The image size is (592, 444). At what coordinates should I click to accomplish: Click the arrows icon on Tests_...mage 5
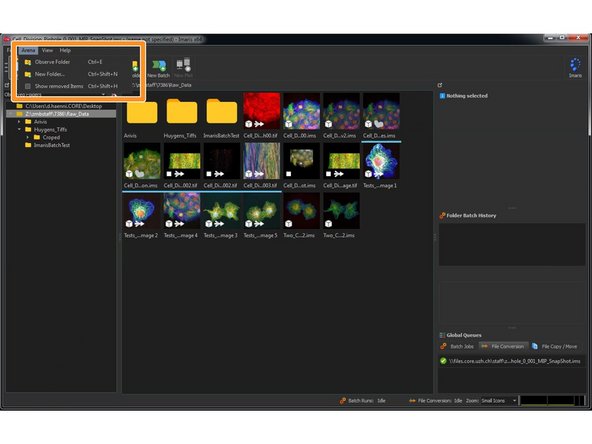(x=259, y=224)
